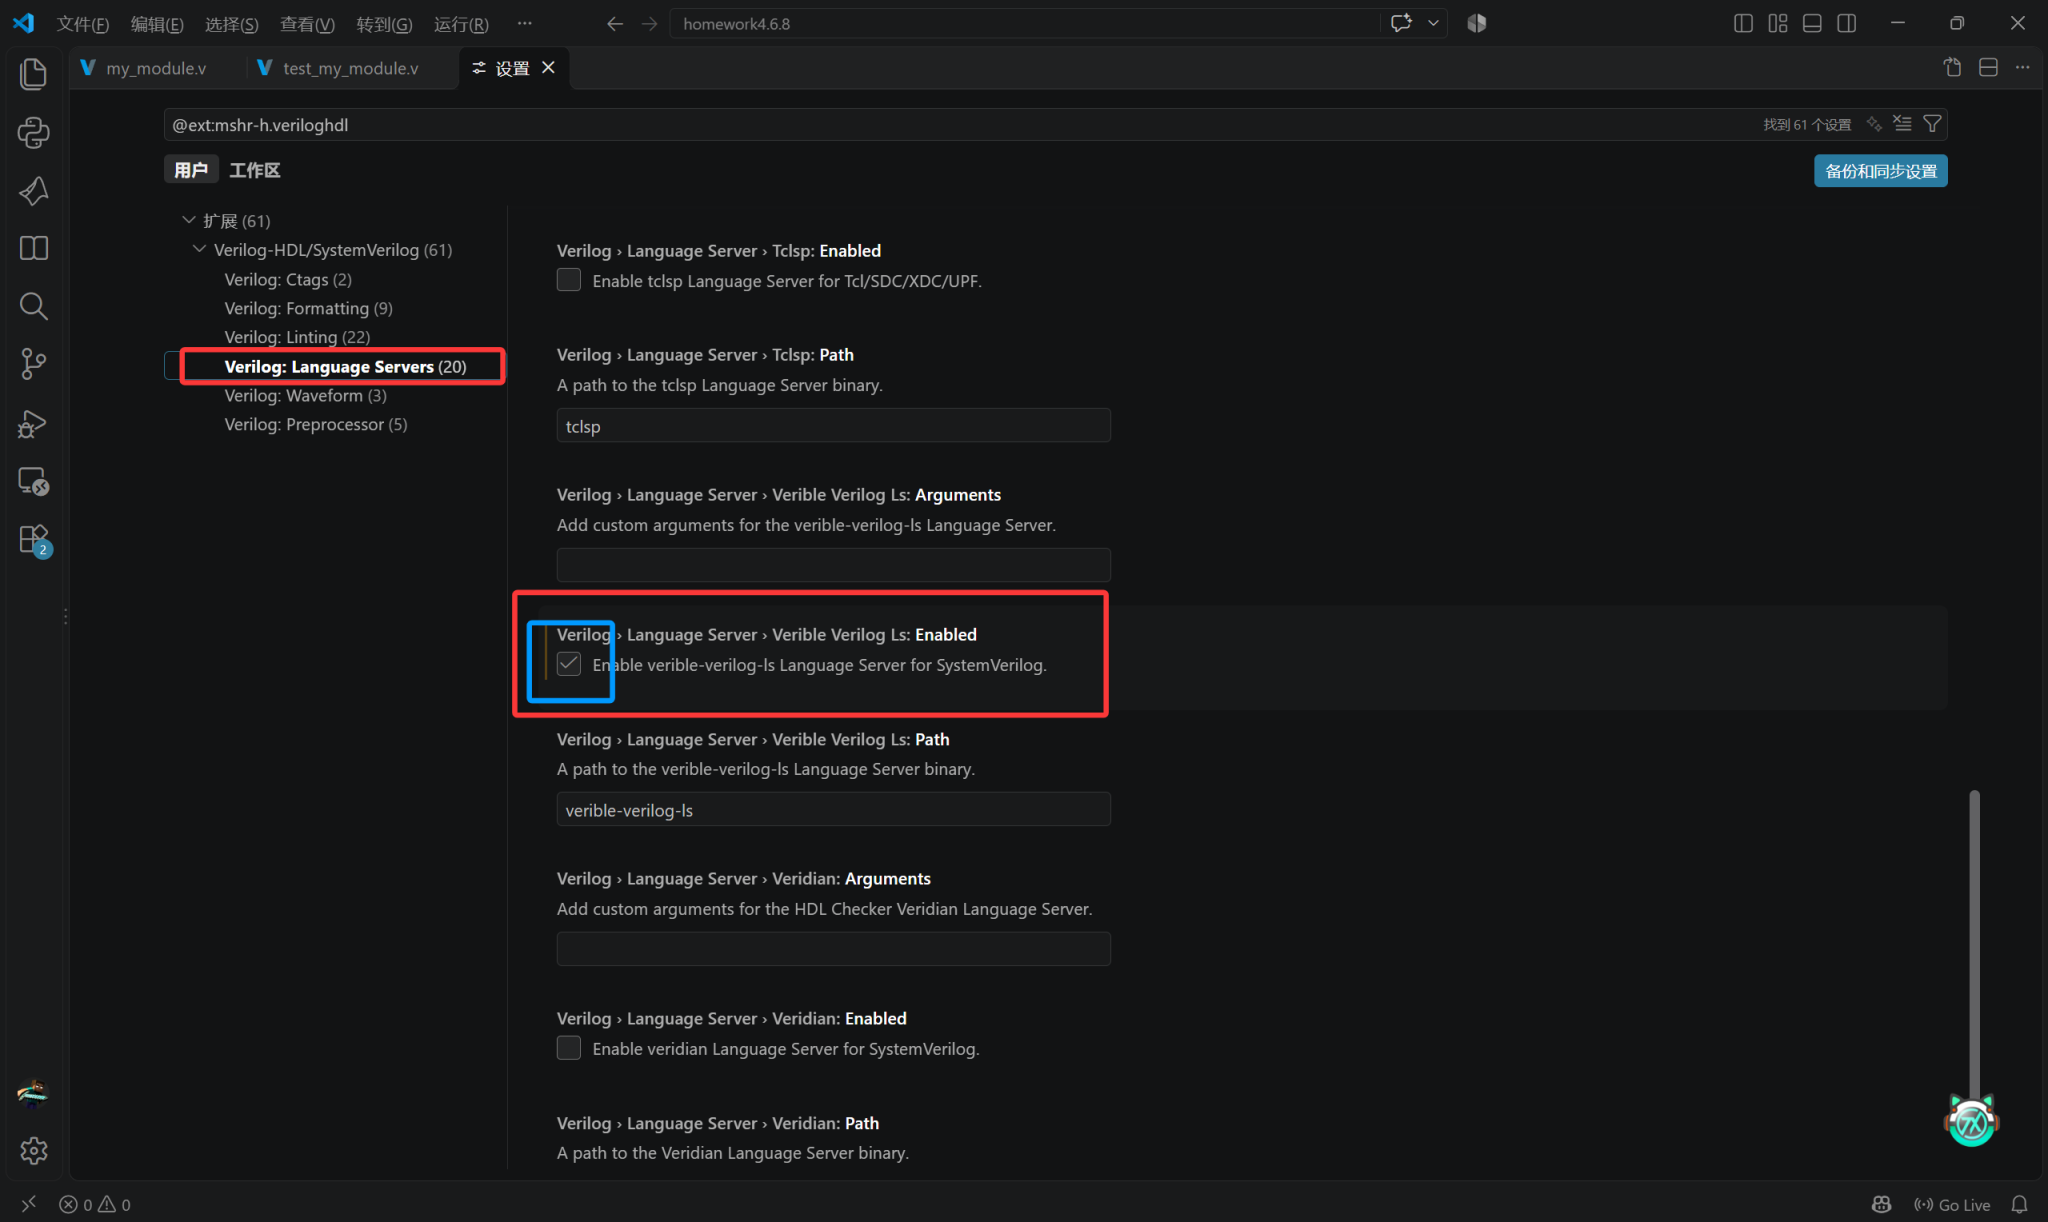Switch to the 工作区 settings scope
This screenshot has width=2048, height=1222.
(x=255, y=170)
